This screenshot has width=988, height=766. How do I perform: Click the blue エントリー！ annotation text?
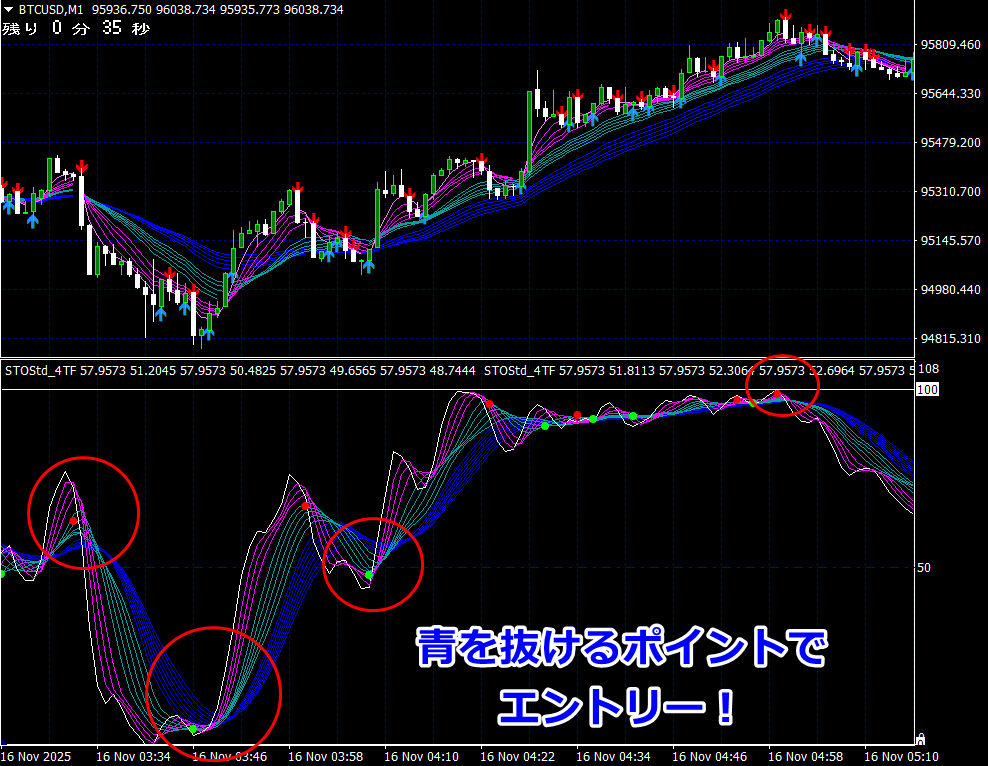pos(616,708)
